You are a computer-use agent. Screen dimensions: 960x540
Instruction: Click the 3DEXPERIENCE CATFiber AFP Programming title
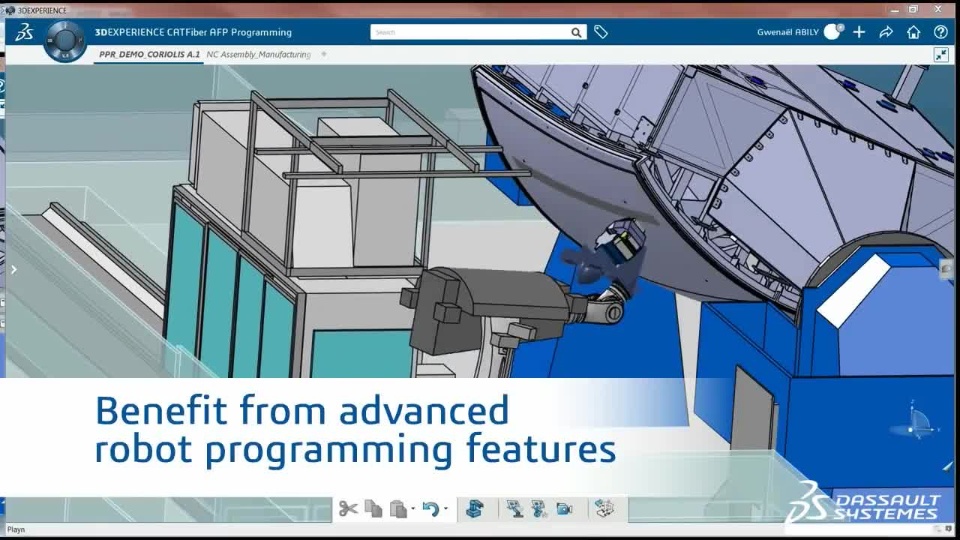tap(193, 32)
